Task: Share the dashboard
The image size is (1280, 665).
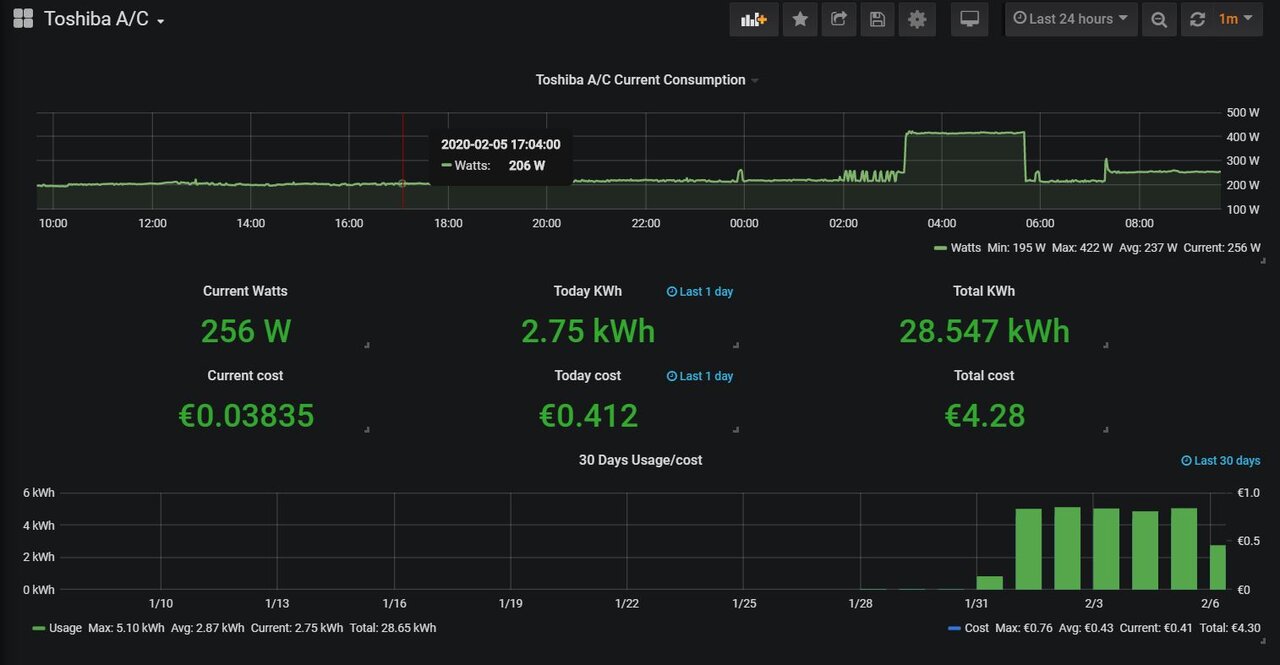Action: pyautogui.click(x=839, y=19)
